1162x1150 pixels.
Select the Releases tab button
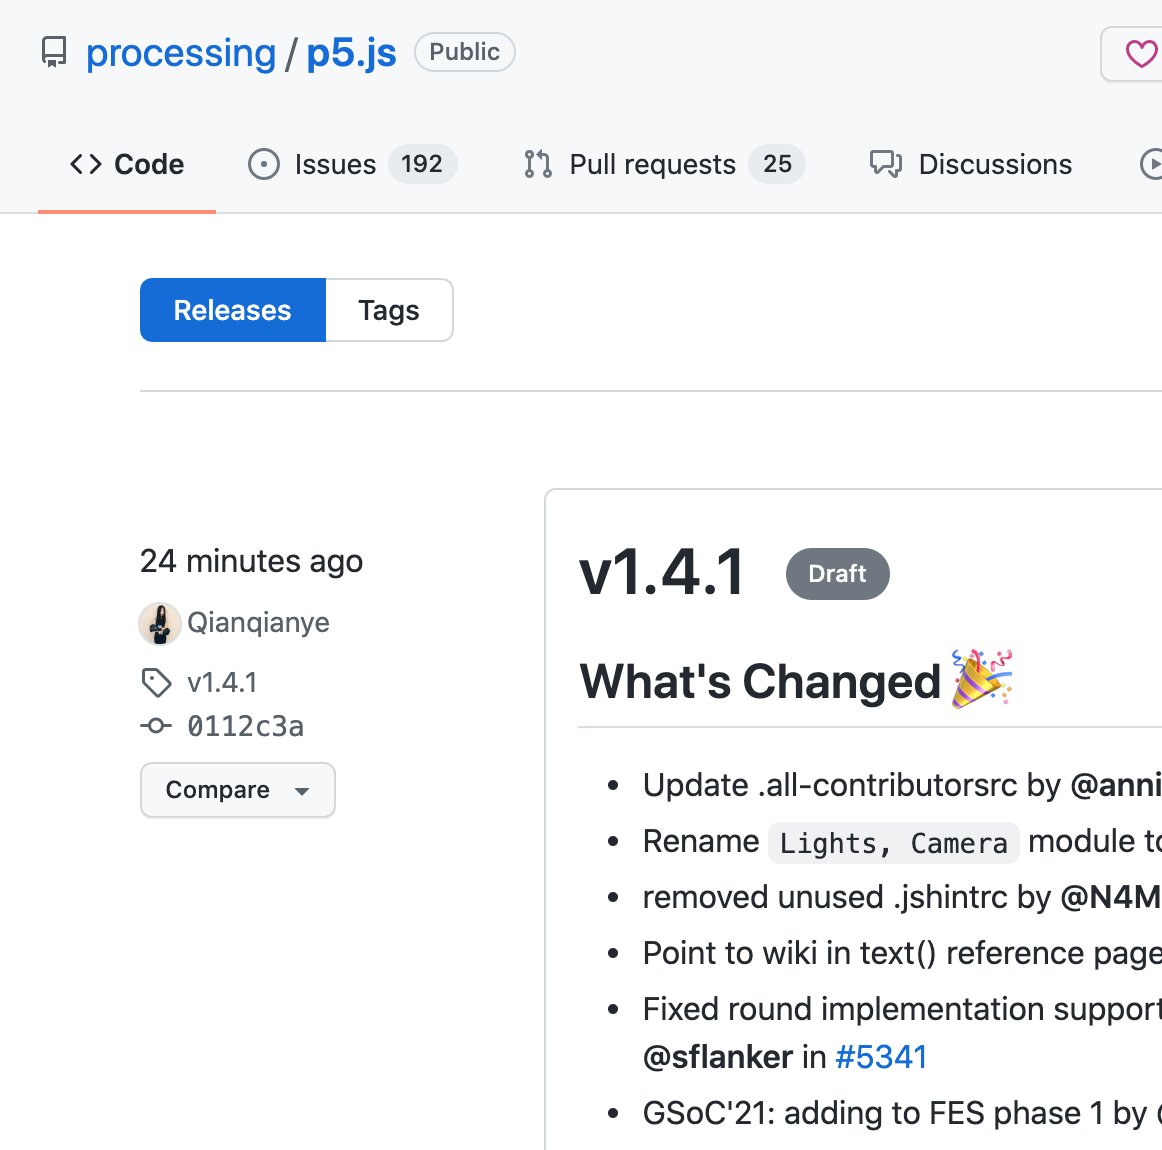click(233, 310)
